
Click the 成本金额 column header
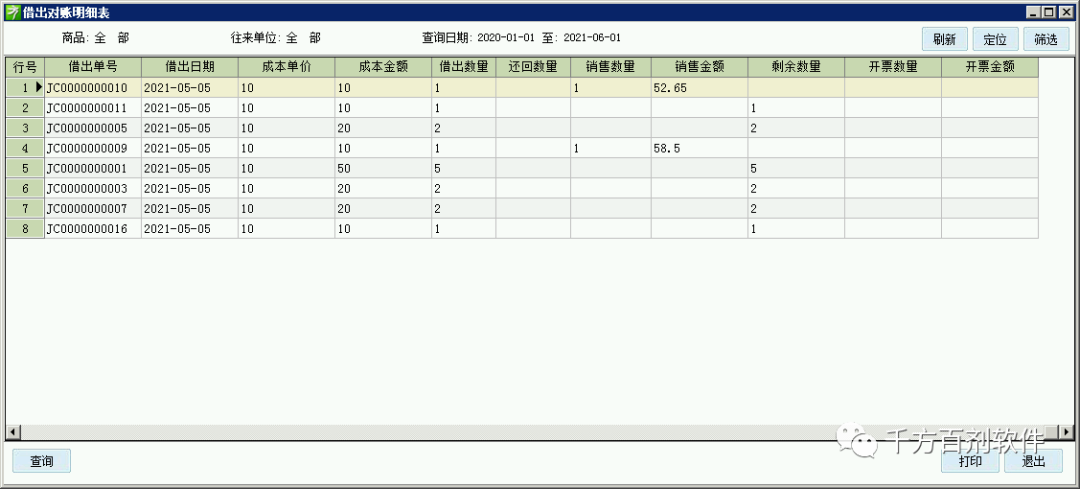click(382, 67)
